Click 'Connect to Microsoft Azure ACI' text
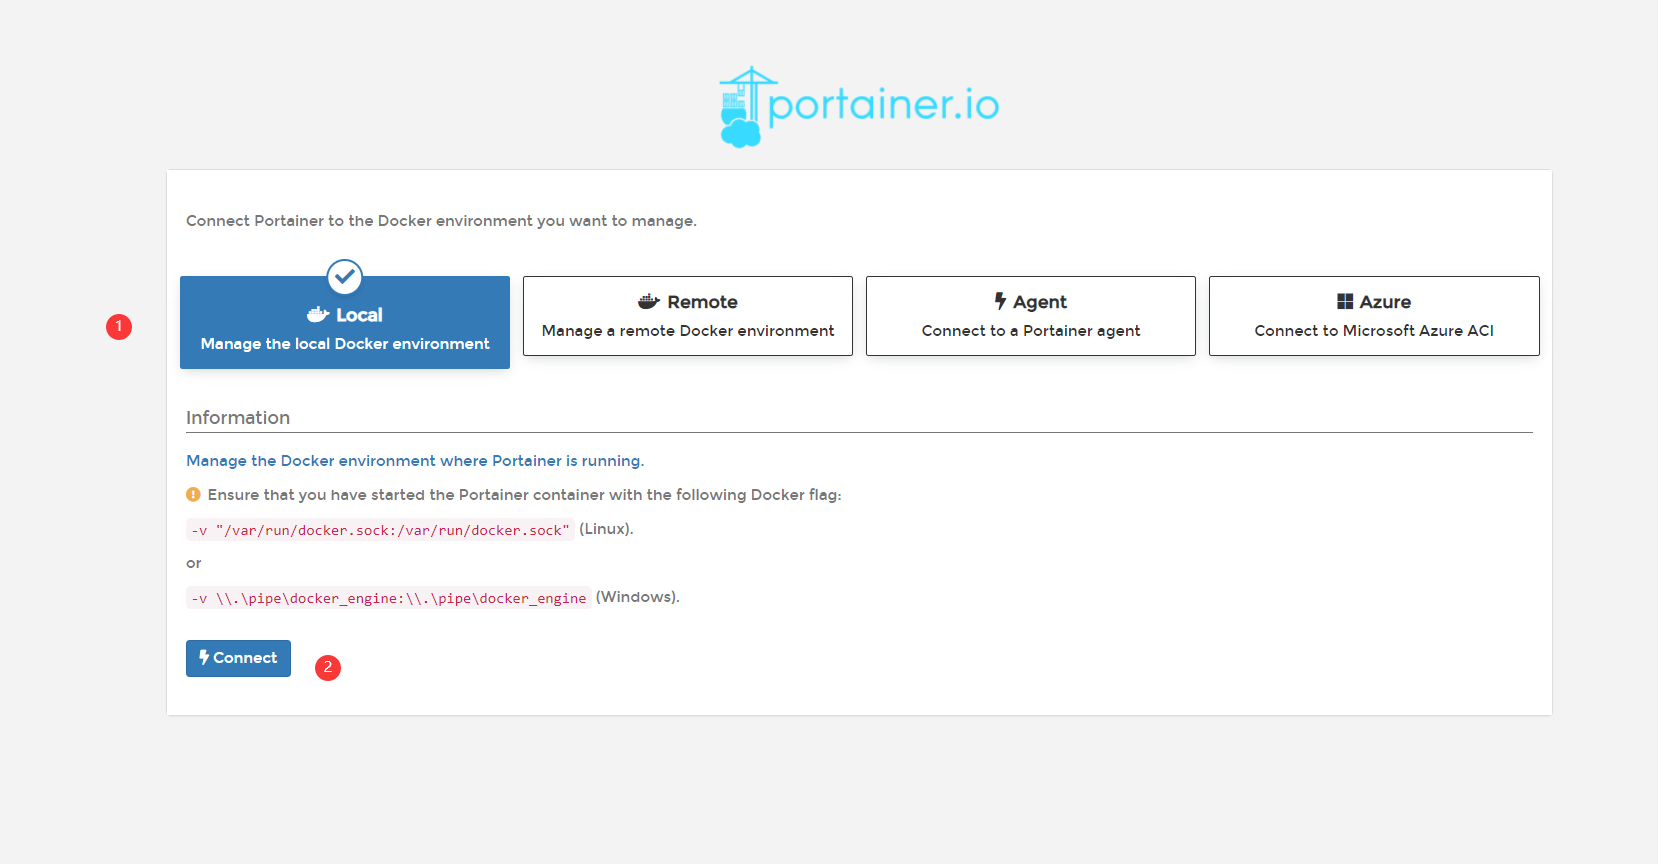Image resolution: width=1658 pixels, height=864 pixels. 1374,331
